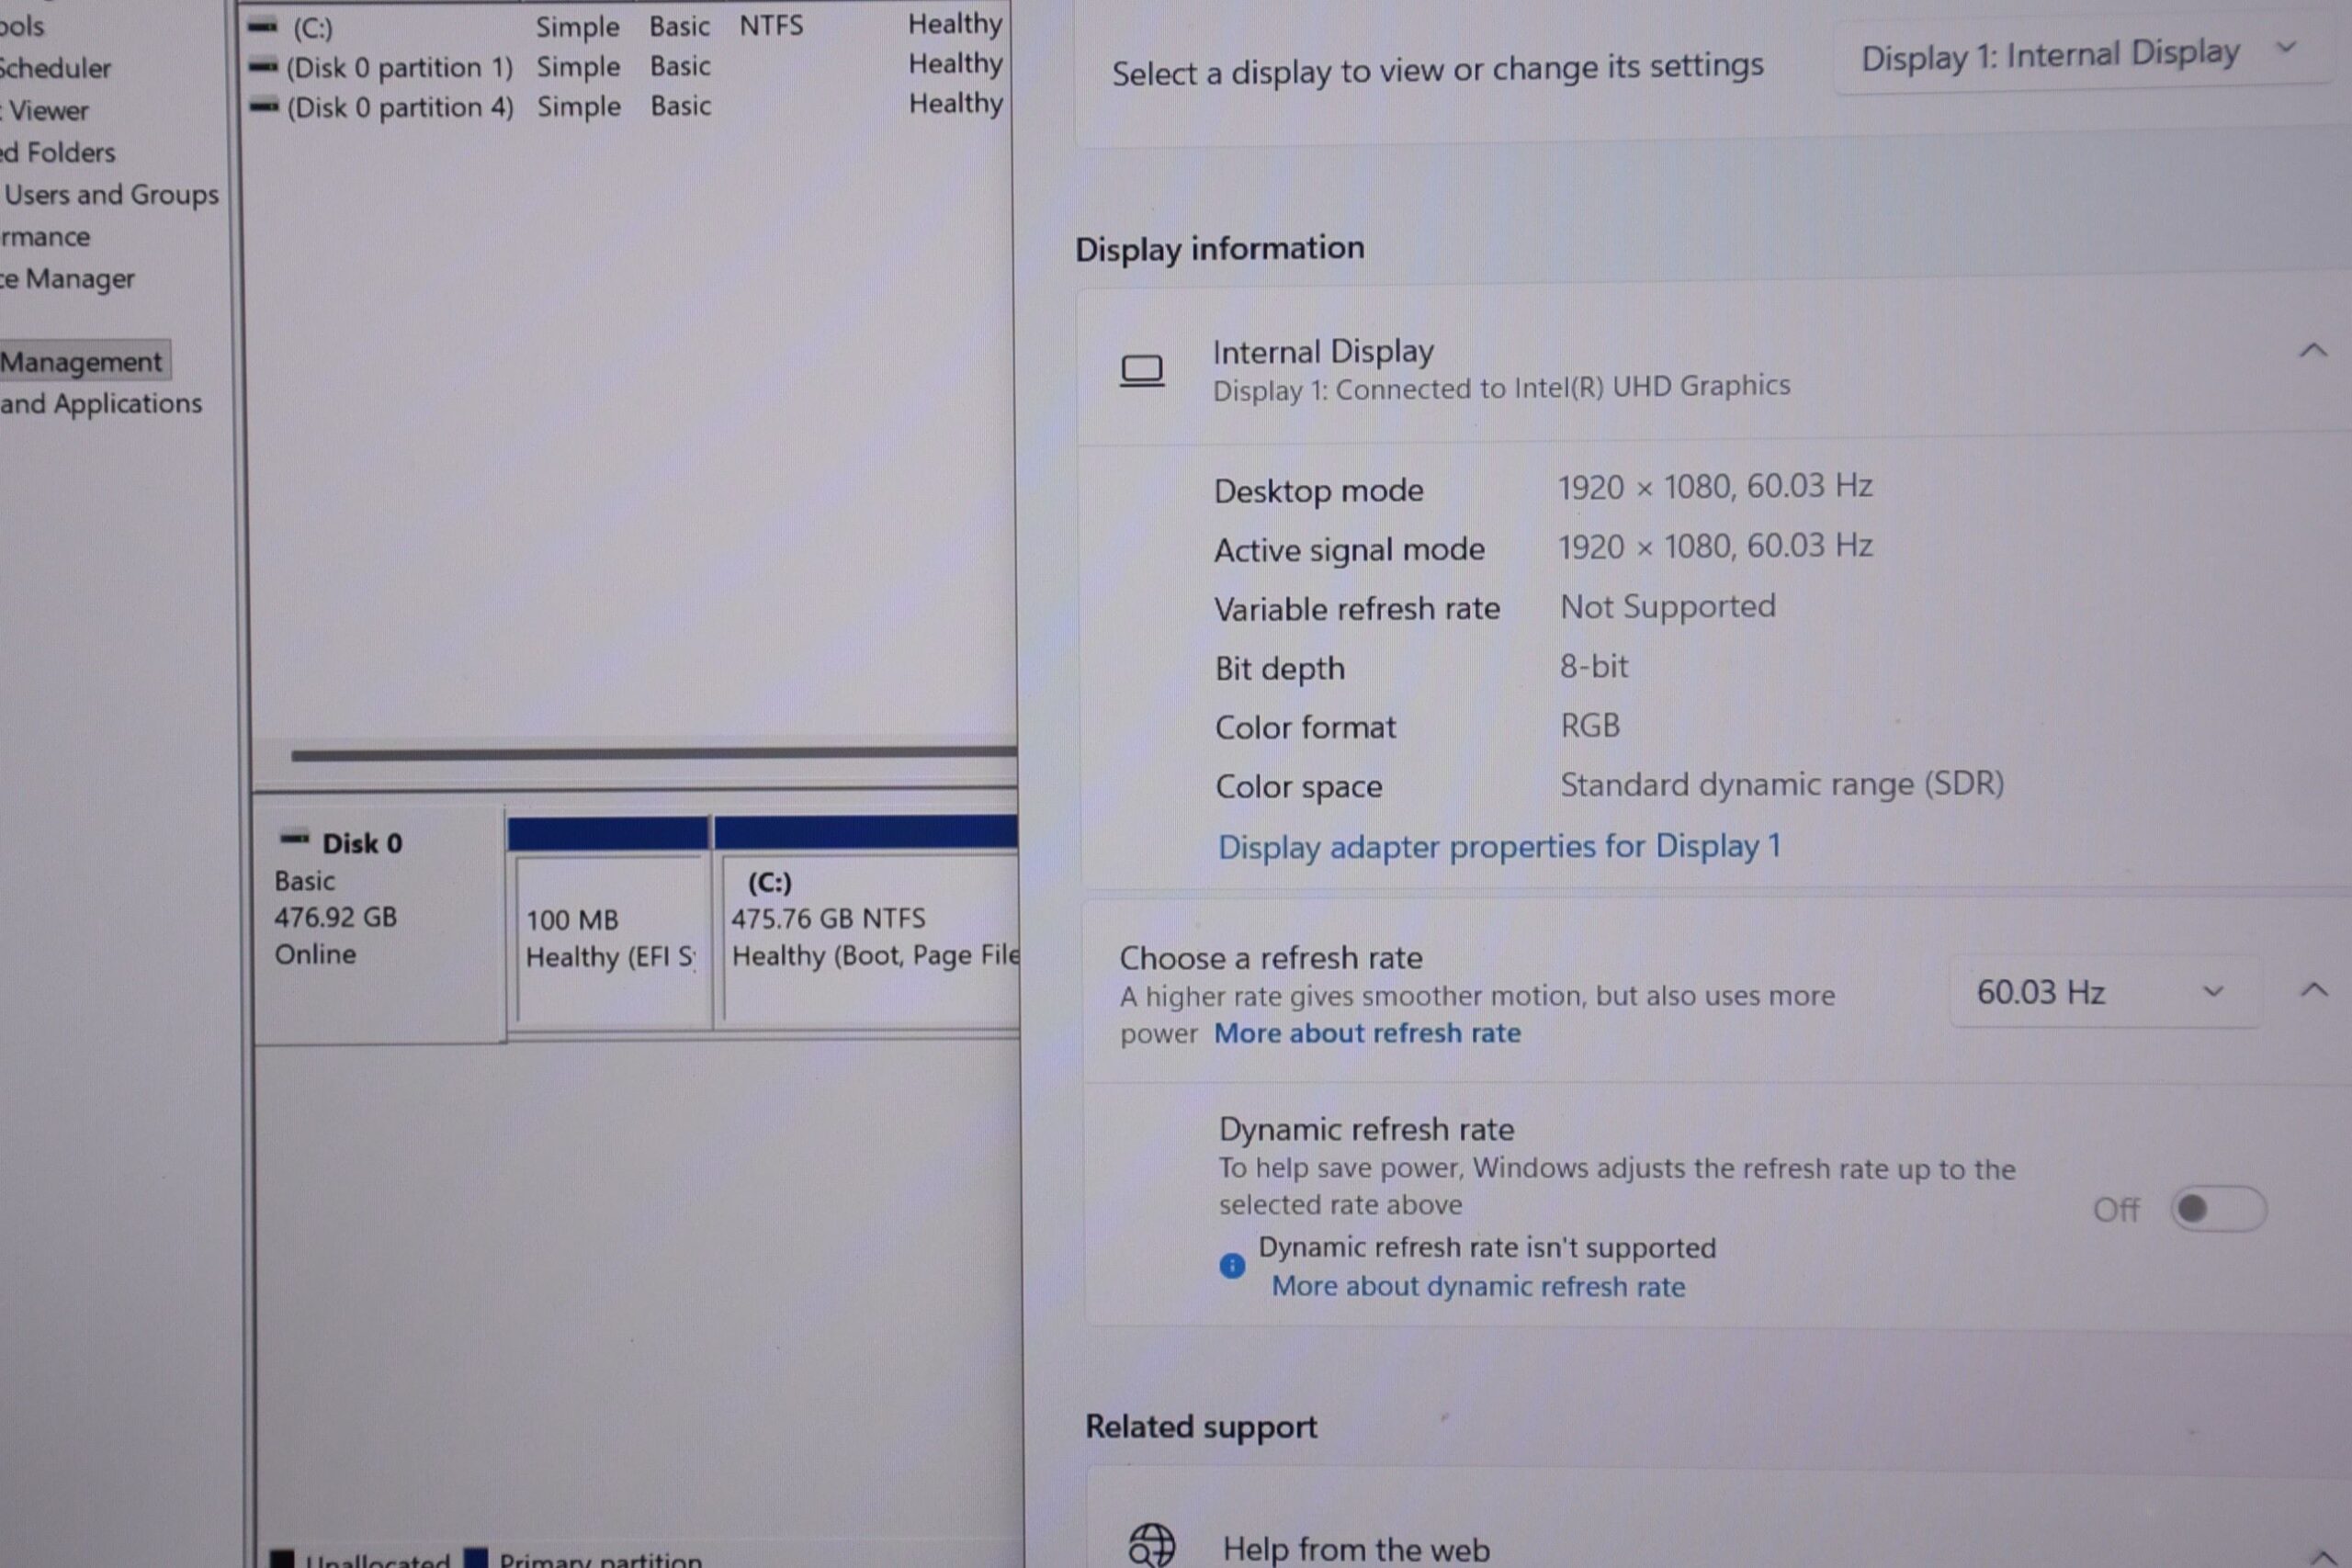The image size is (2352, 1568).
Task: Click the blue info icon near Dynamic refresh rate
Action: click(x=1232, y=1266)
